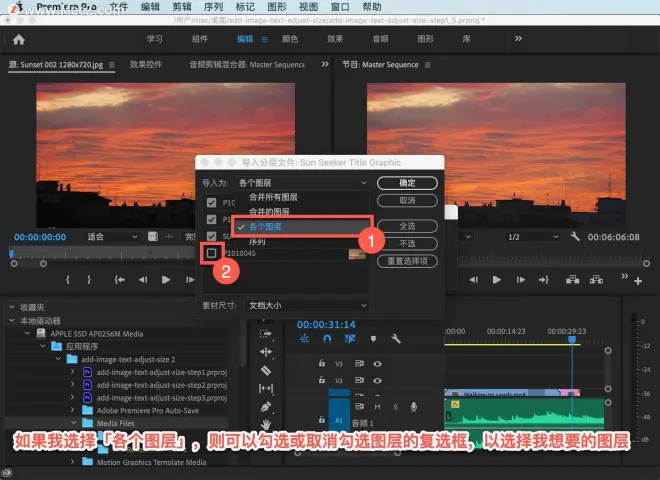
Task: Collapse the 收藏夹 tree section
Action: coord(11,307)
